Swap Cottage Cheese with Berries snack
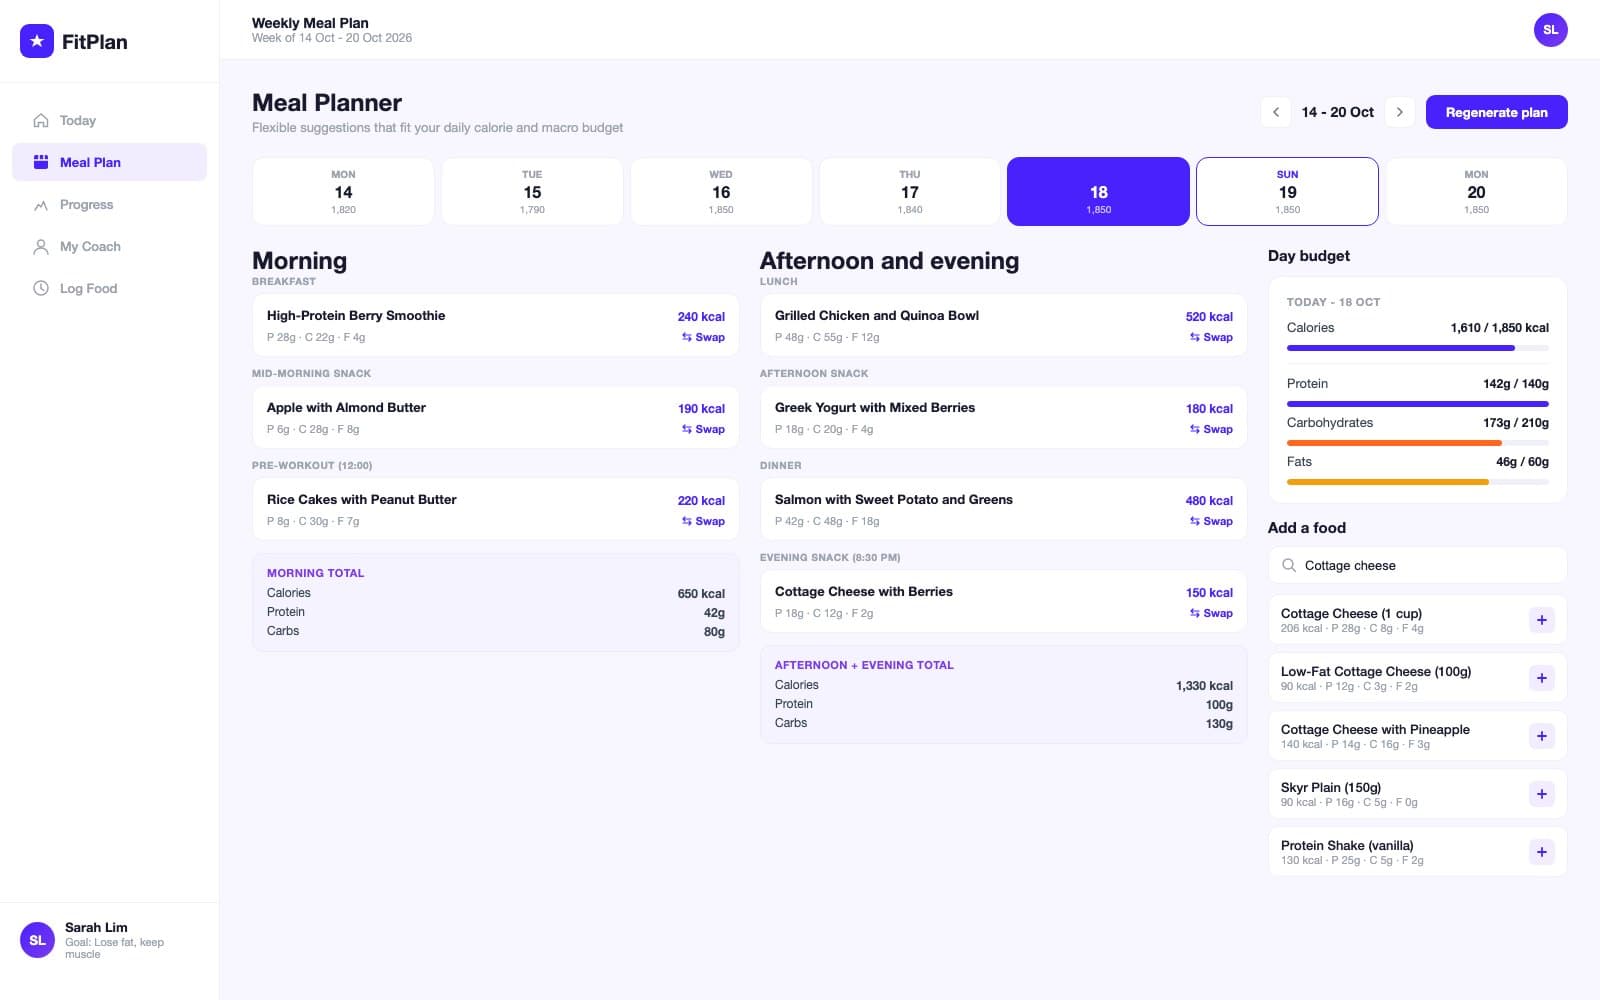The image size is (1600, 1000). point(1211,613)
